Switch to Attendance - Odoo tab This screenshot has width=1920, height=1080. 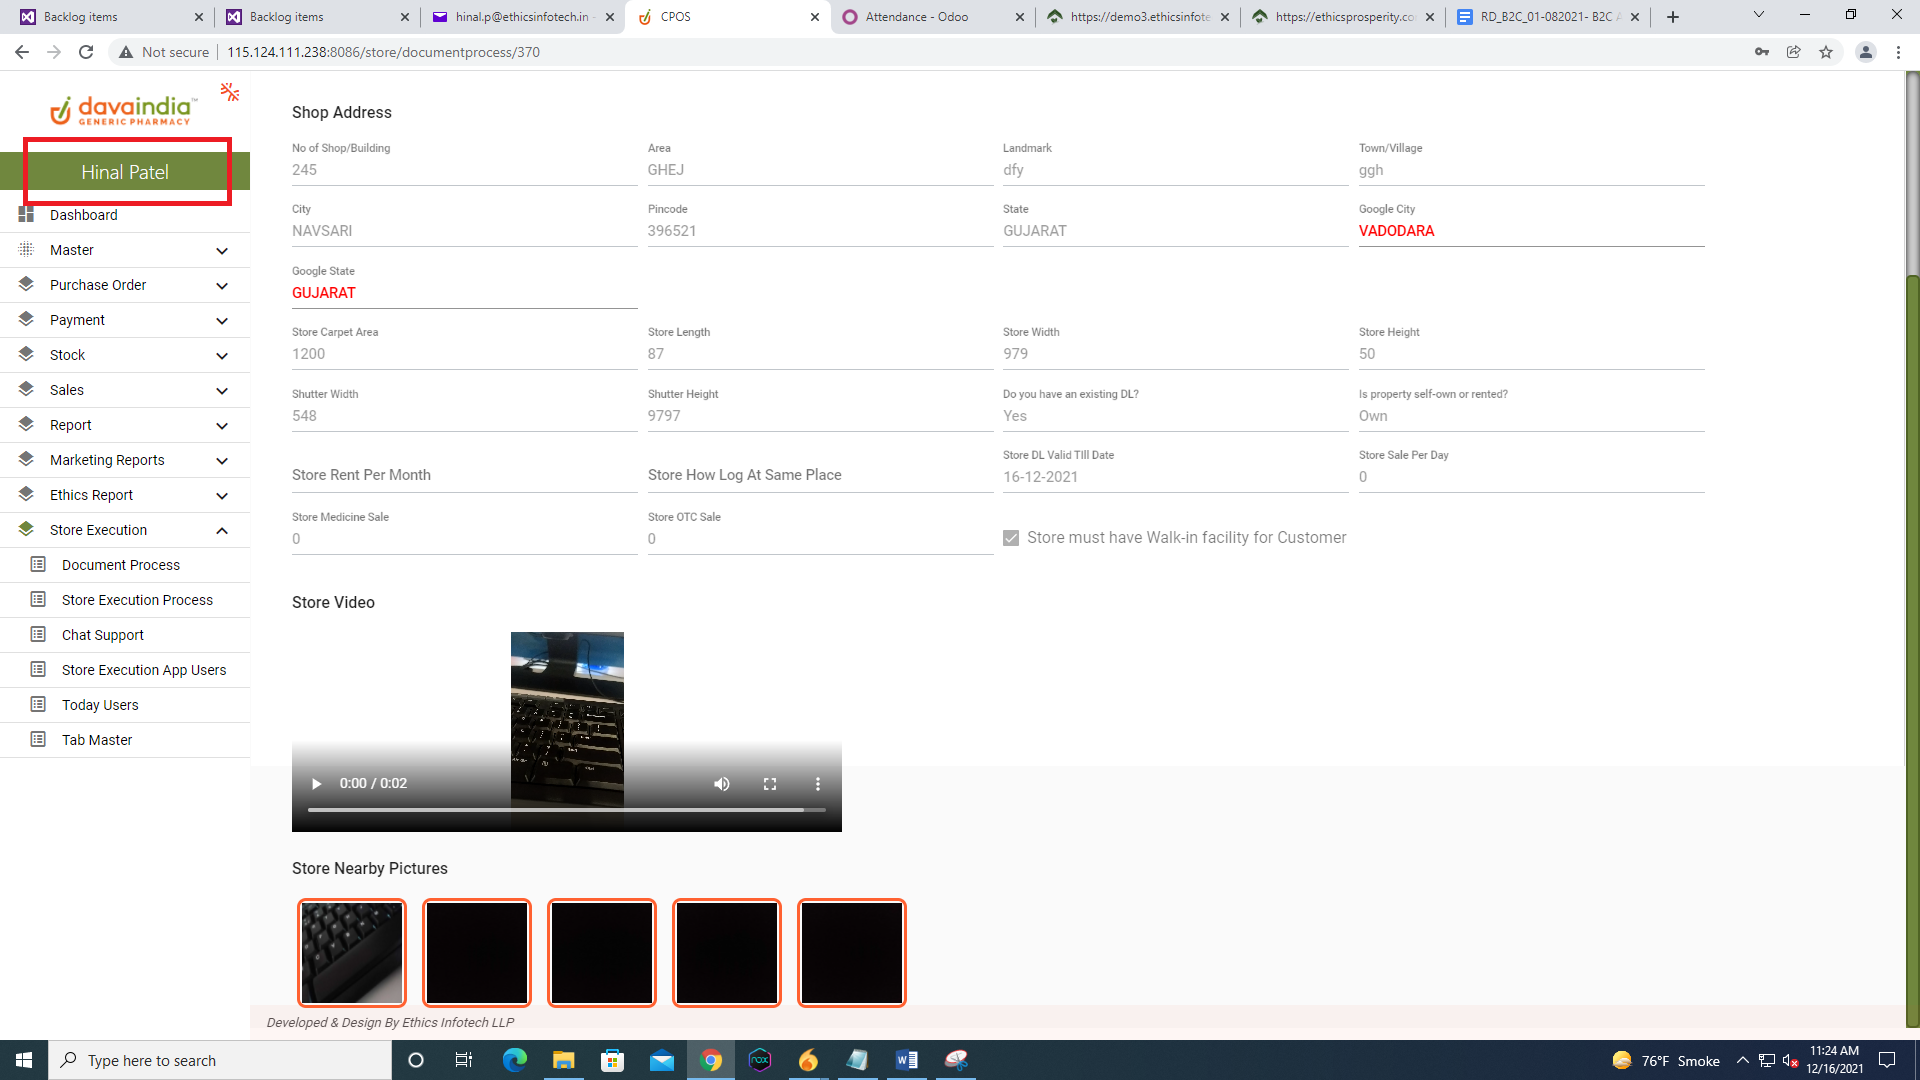(x=917, y=17)
